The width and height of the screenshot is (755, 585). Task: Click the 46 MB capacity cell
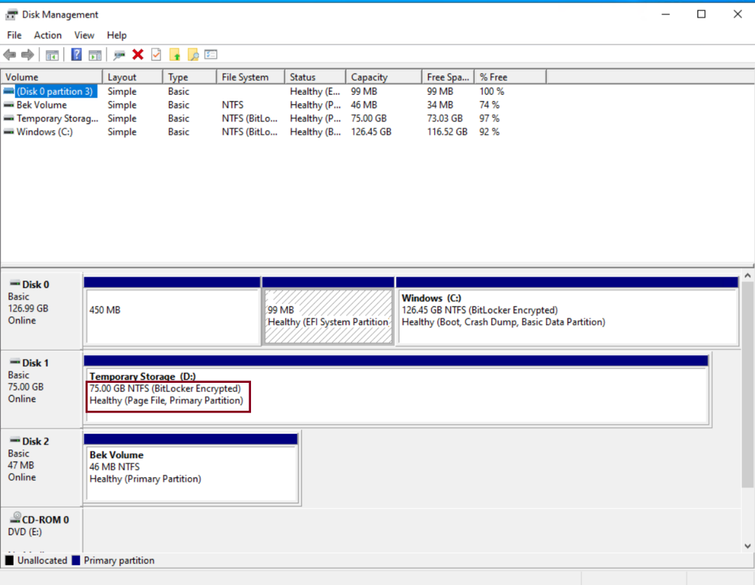364,105
